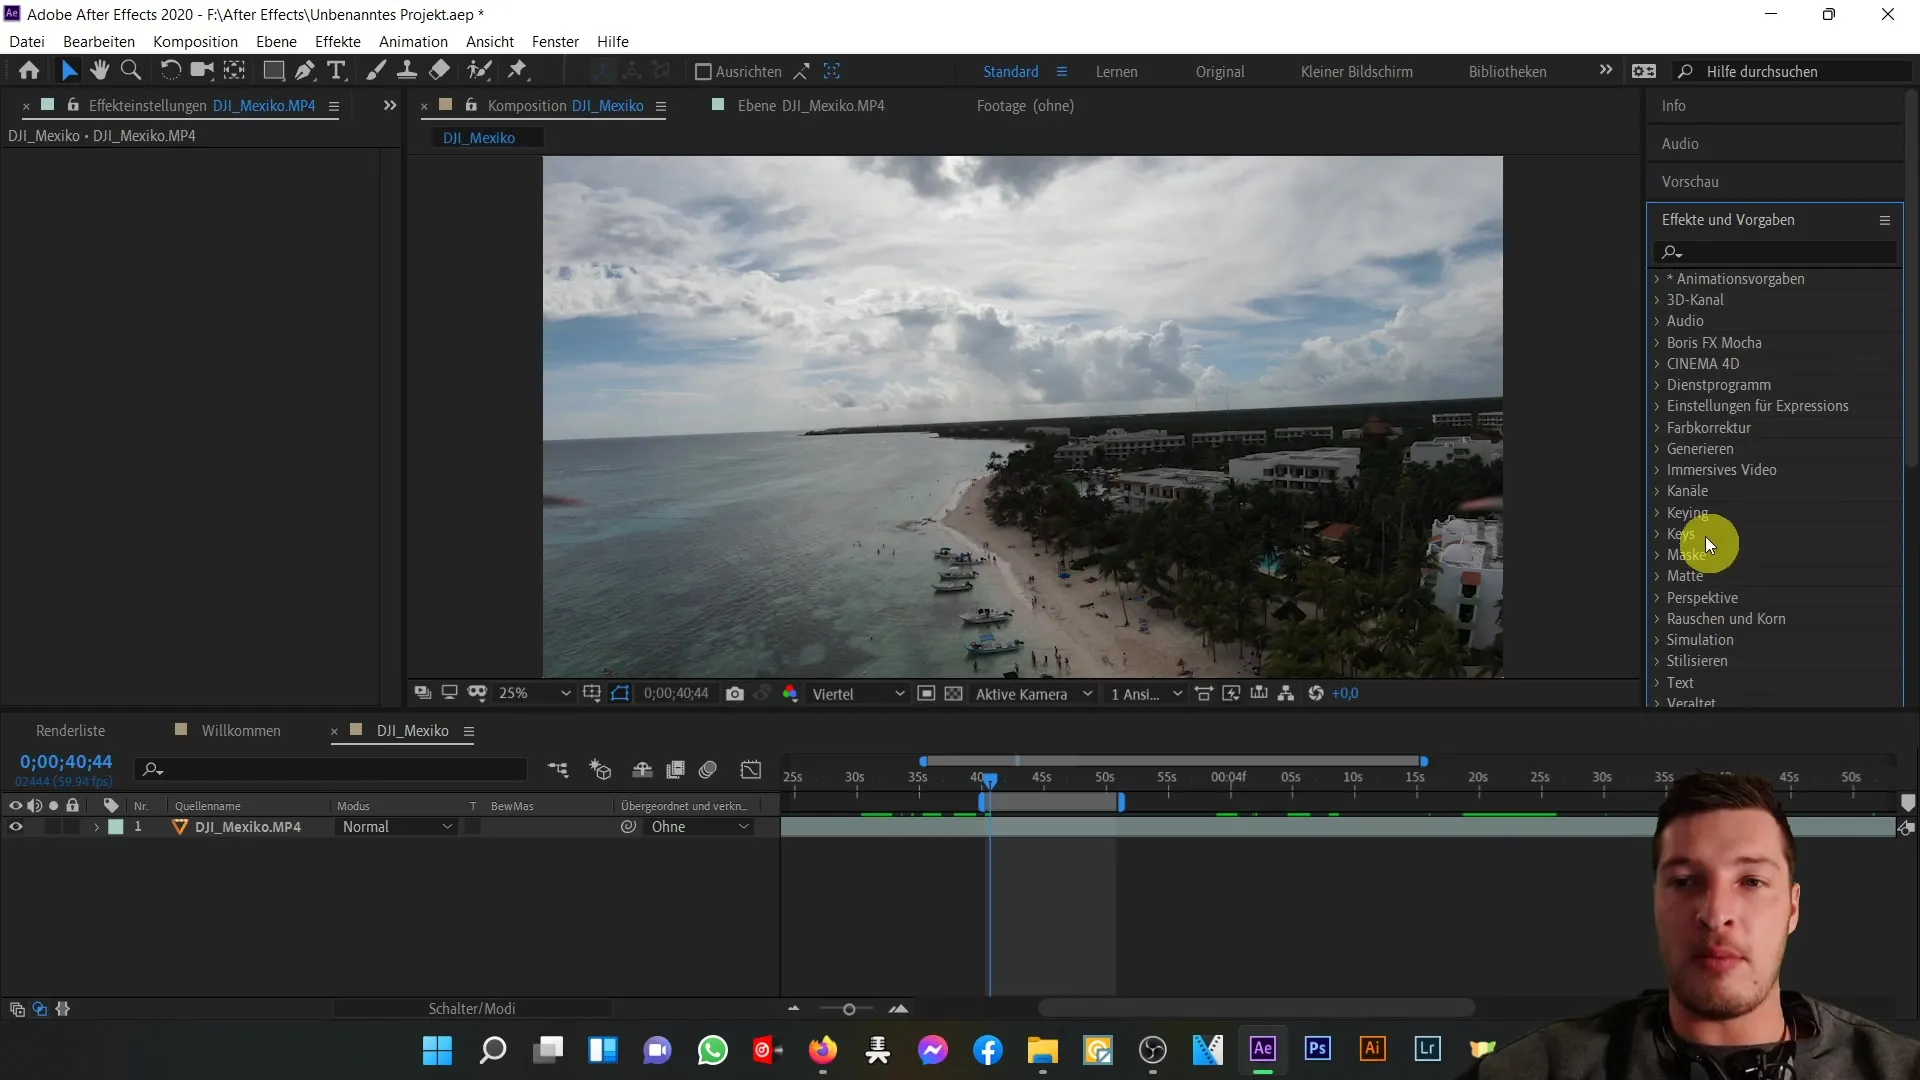Select the Clone Stamp tool
1920x1080 pixels.
407,71
